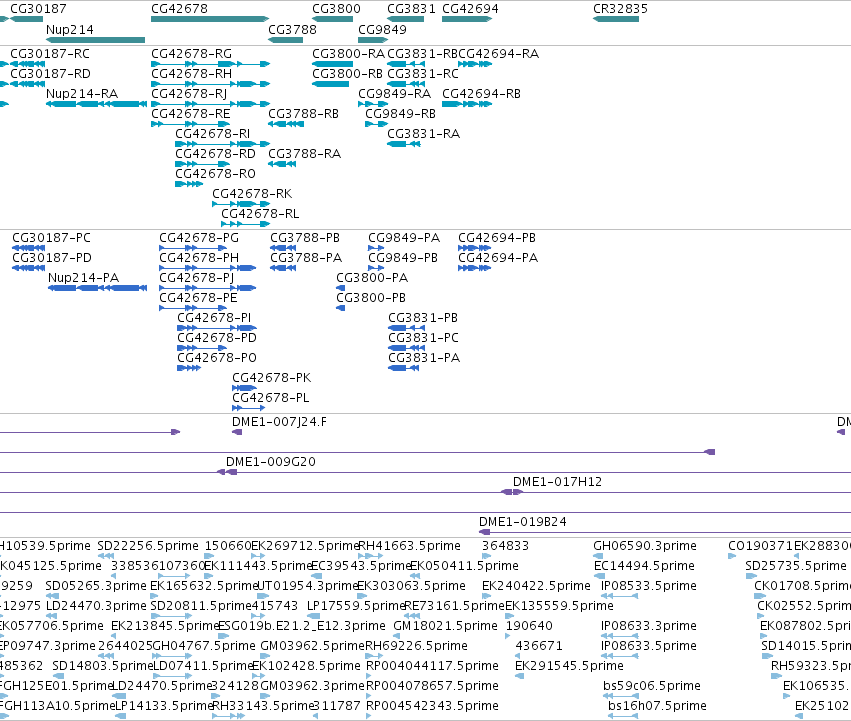
Task: Select the CR32835 gene label
Action: [x=620, y=9]
